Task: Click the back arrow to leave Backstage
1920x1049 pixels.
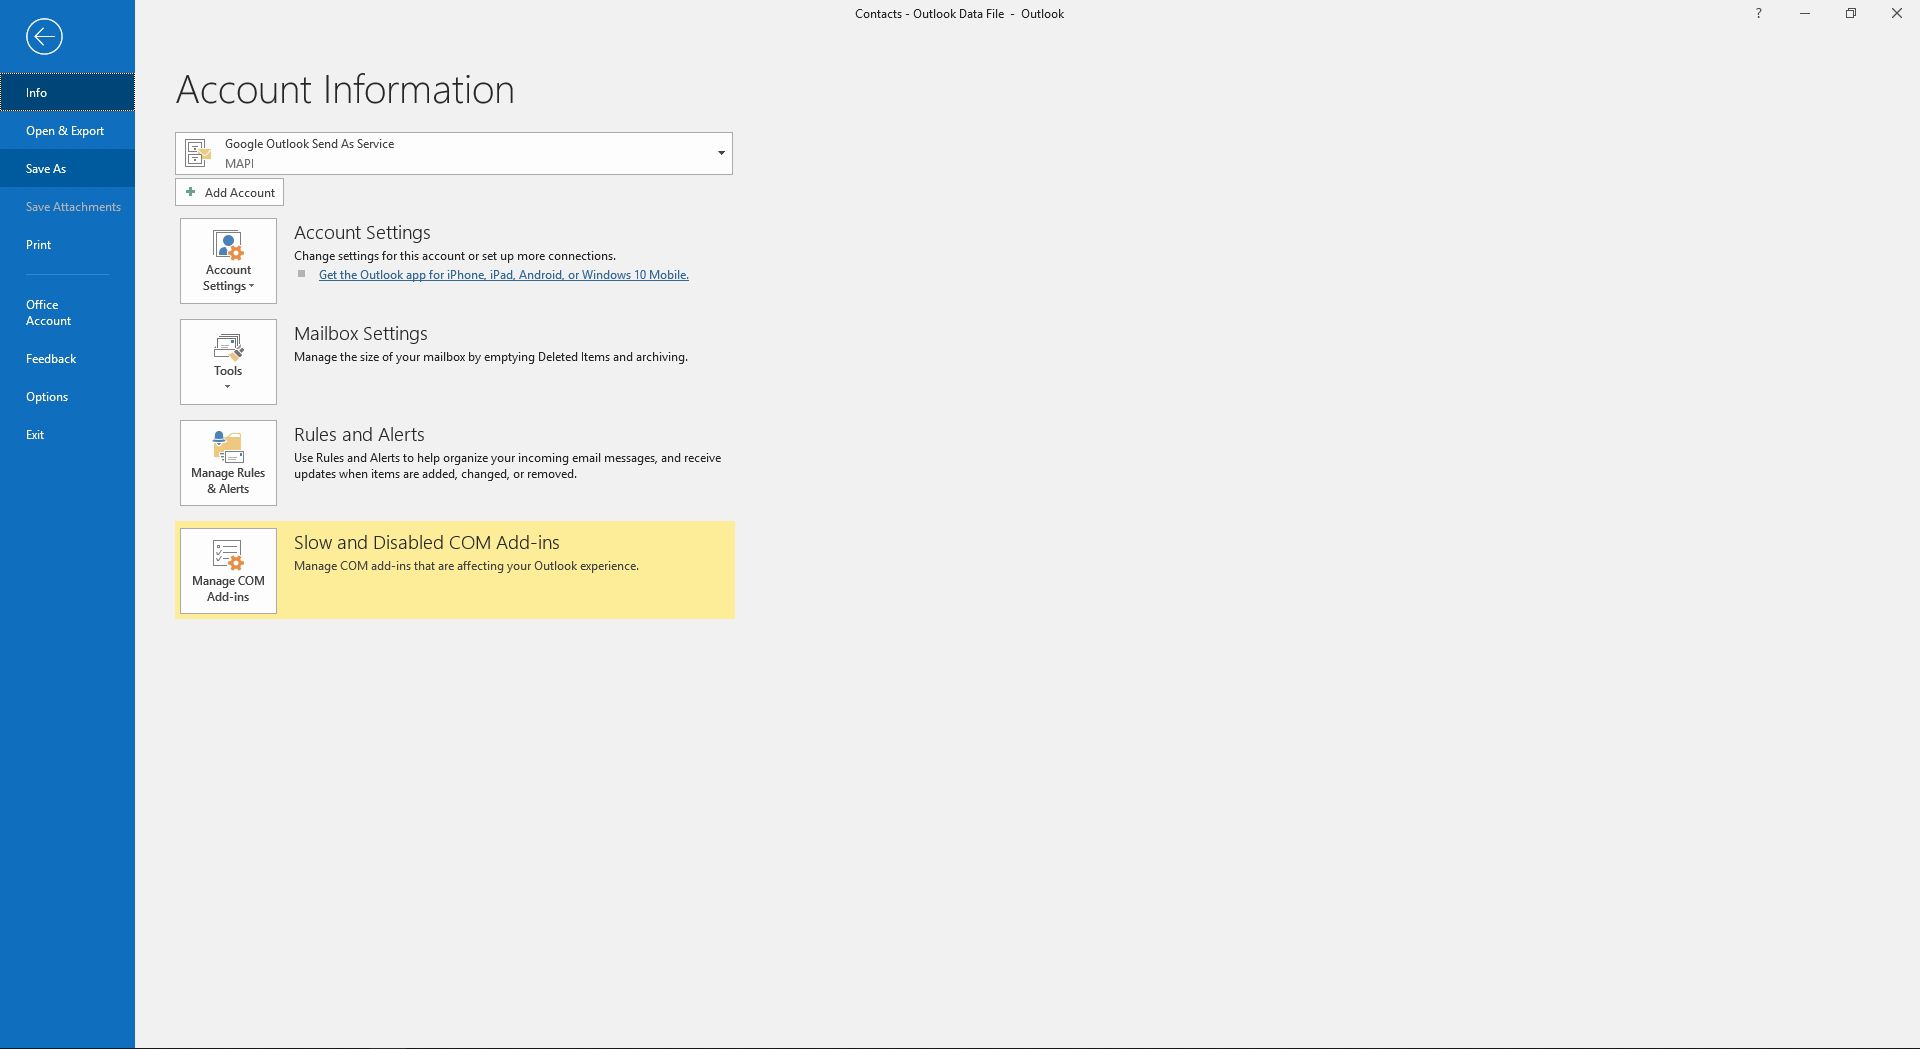Action: tap(44, 37)
